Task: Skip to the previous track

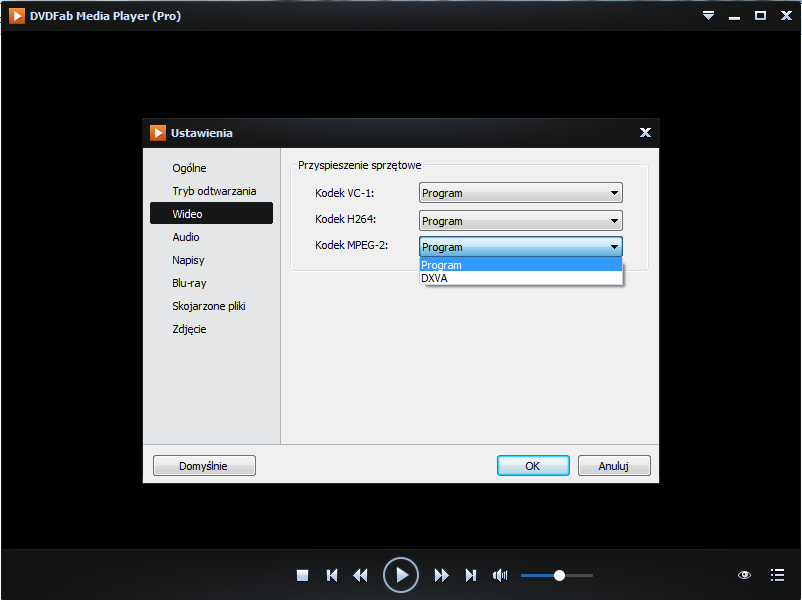Action: 332,575
